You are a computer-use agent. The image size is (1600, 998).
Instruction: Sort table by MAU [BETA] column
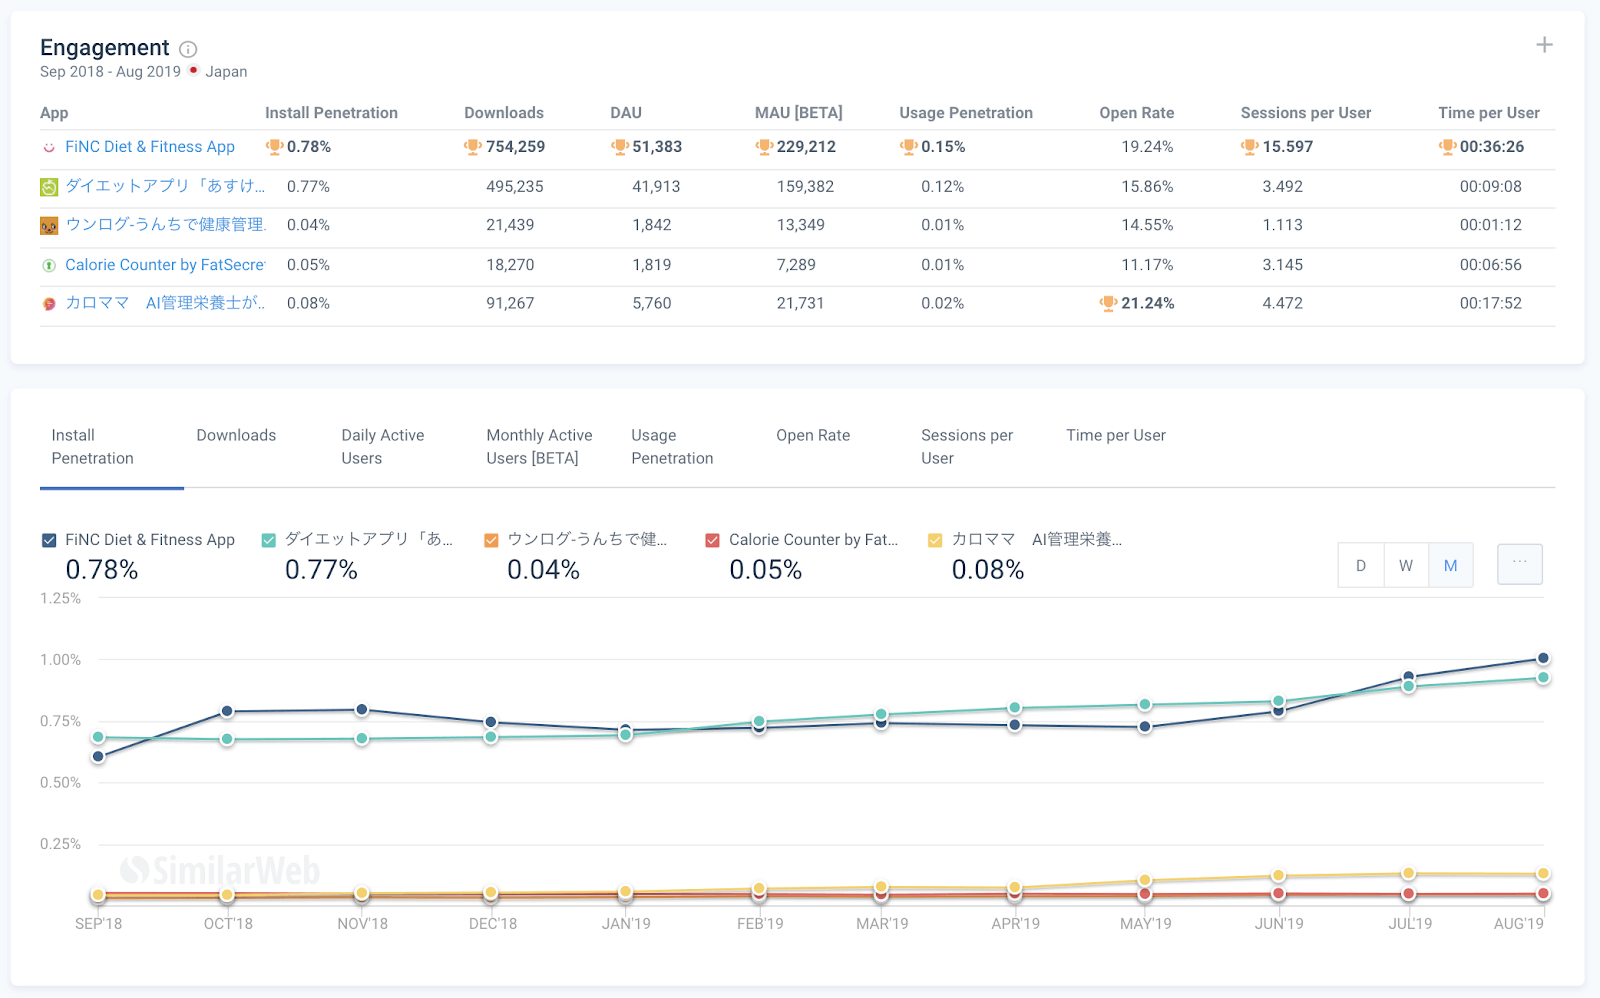798,113
